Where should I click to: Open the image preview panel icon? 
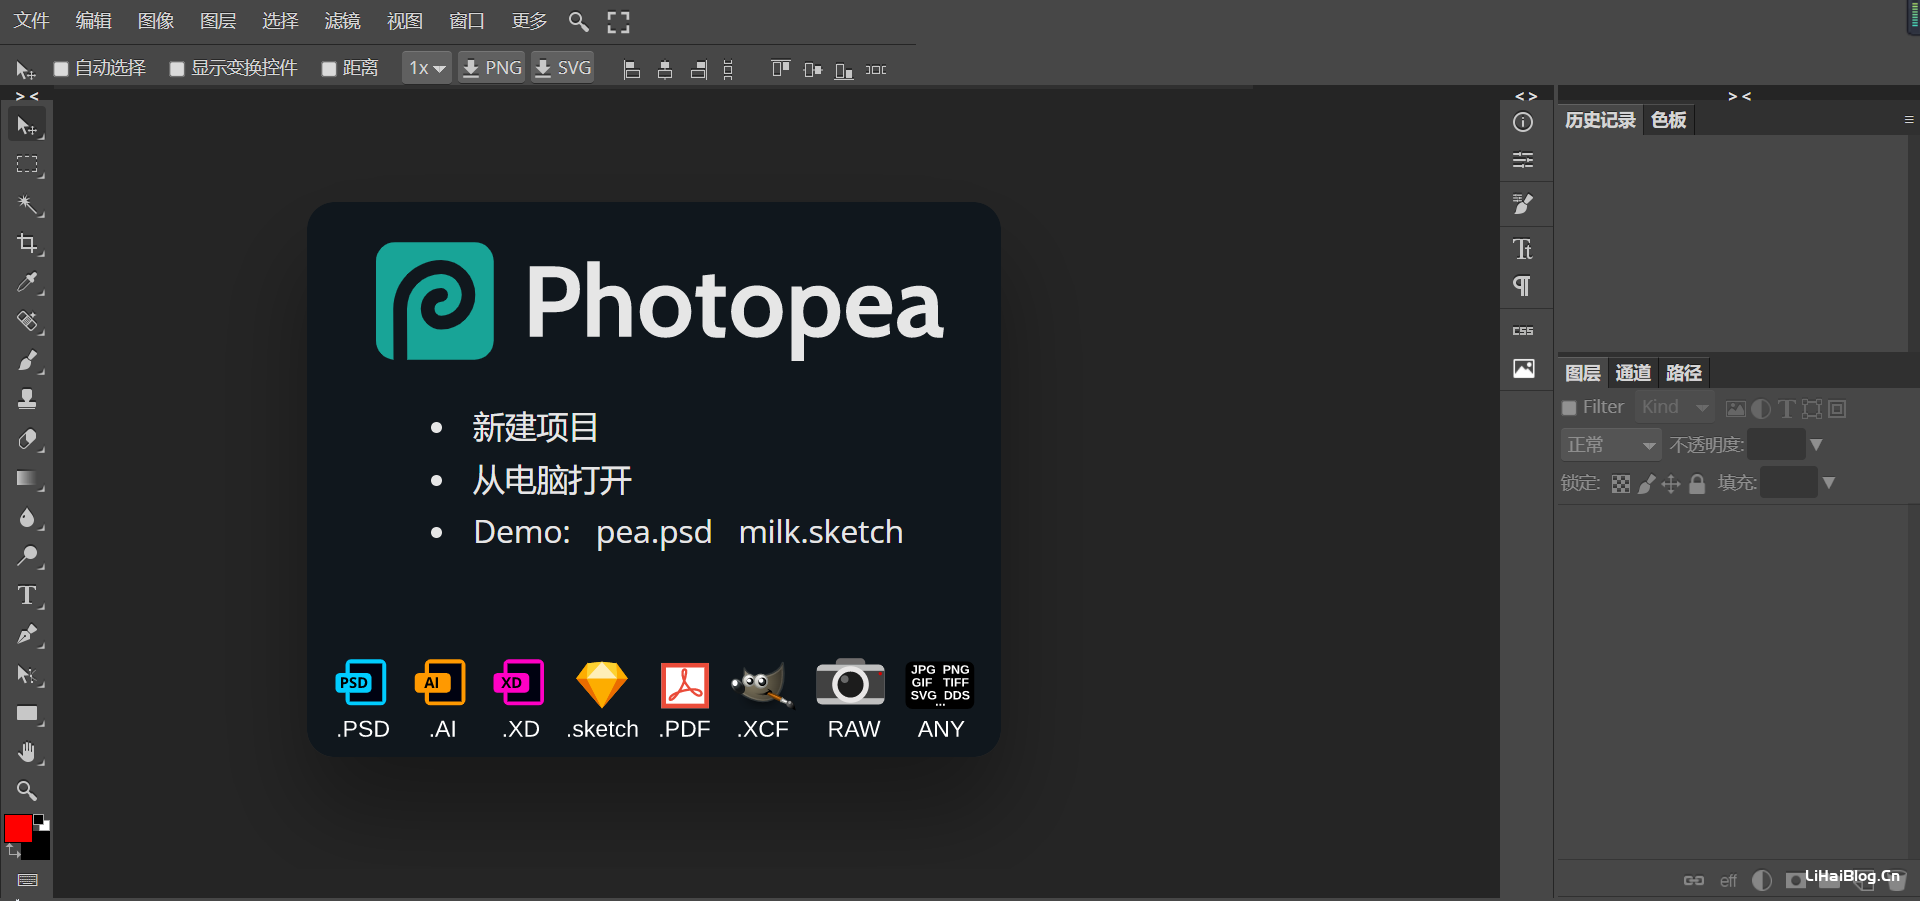[1523, 369]
